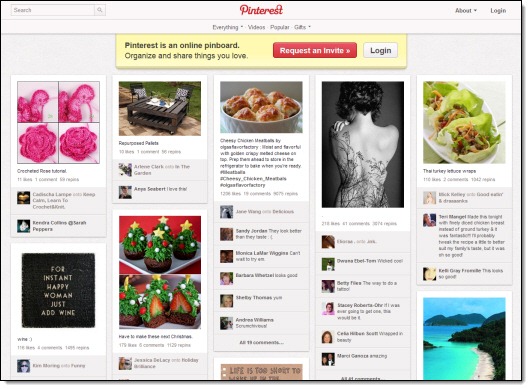The width and height of the screenshot is (530, 389).
Task: Click Dwana Ebel-Tom's avatar icon
Action: pos(328,264)
